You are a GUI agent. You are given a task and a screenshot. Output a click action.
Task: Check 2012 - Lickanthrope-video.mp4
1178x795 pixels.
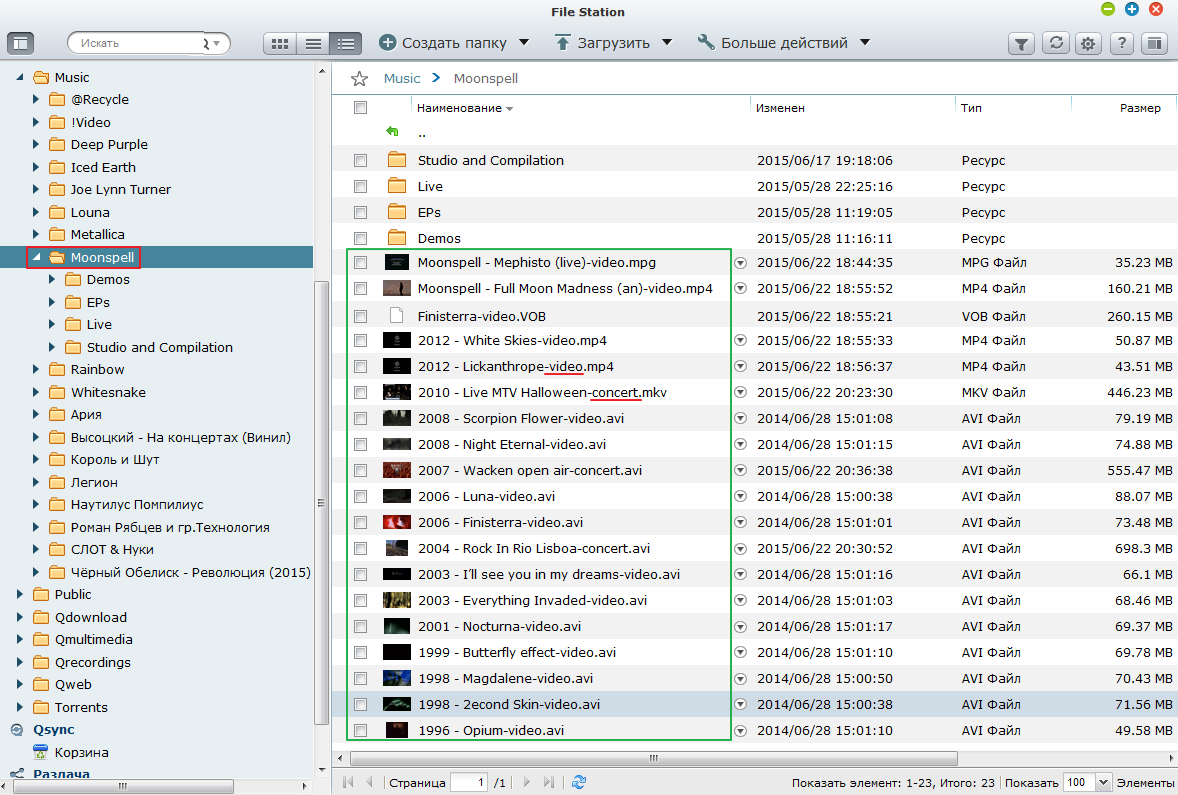361,367
